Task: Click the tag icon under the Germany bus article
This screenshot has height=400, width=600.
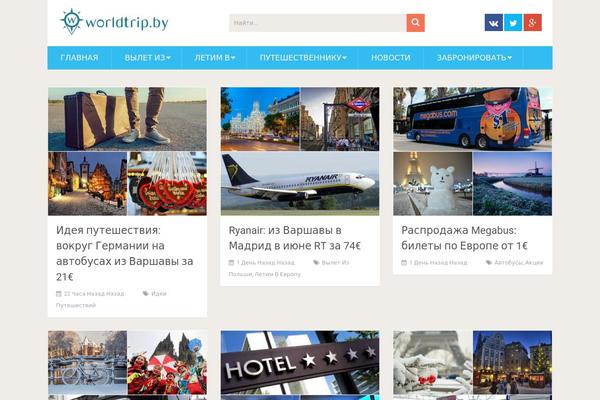Action: (145, 294)
